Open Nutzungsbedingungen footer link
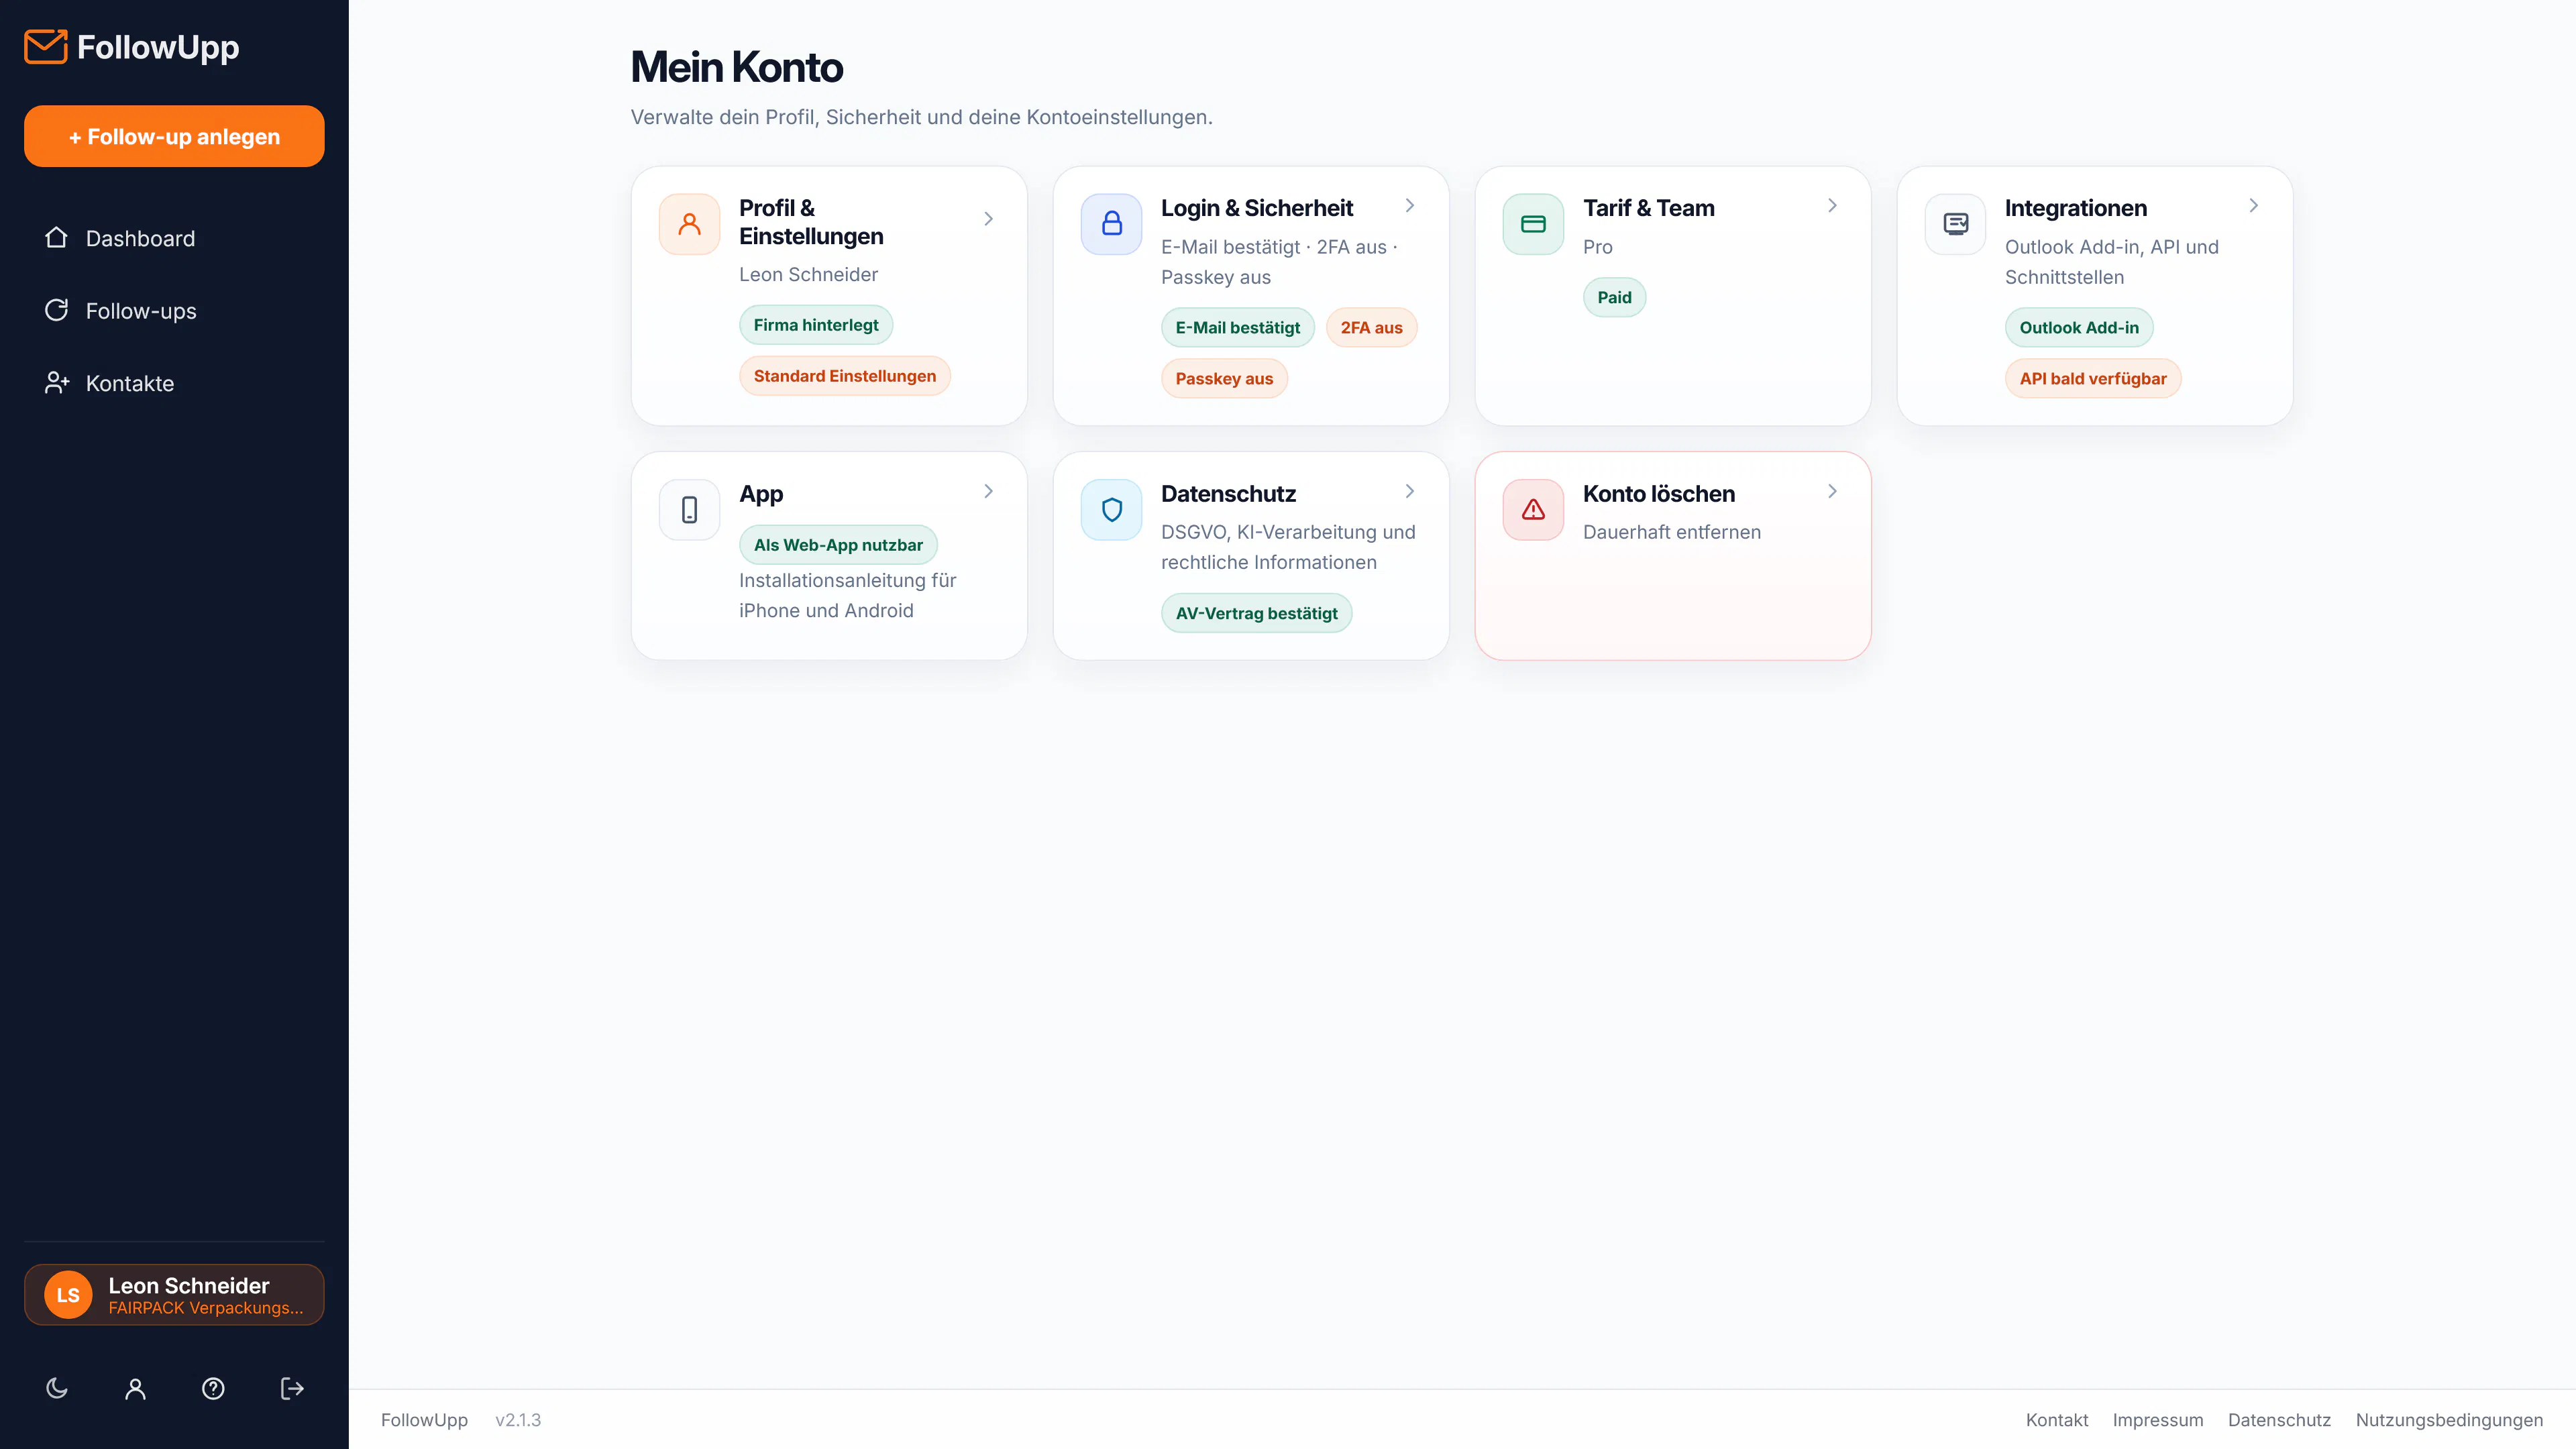Viewport: 2576px width, 1449px height. click(2449, 1420)
